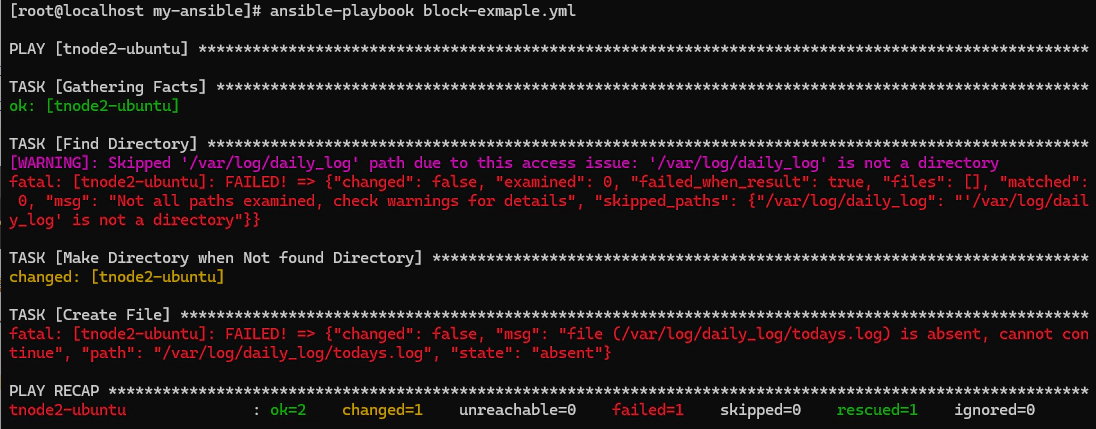Viewport: 1096px width, 429px height.
Task: Click the first 'fatal: [tnode2-ubuntu]: FAILED!' line under Find Directory
Action: (x=548, y=182)
